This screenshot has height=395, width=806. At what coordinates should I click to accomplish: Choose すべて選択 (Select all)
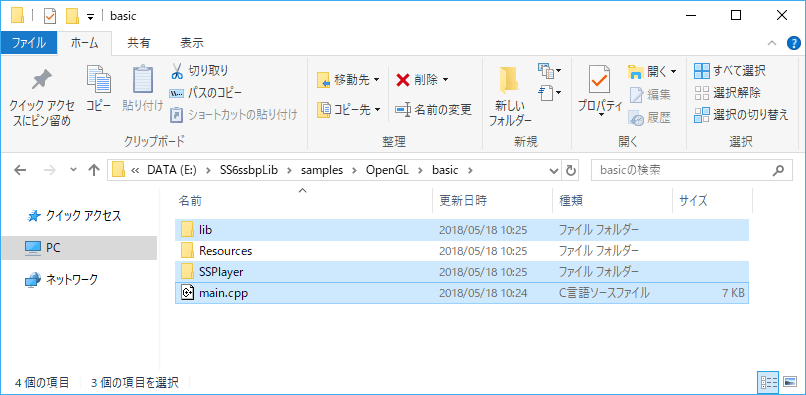click(x=729, y=70)
